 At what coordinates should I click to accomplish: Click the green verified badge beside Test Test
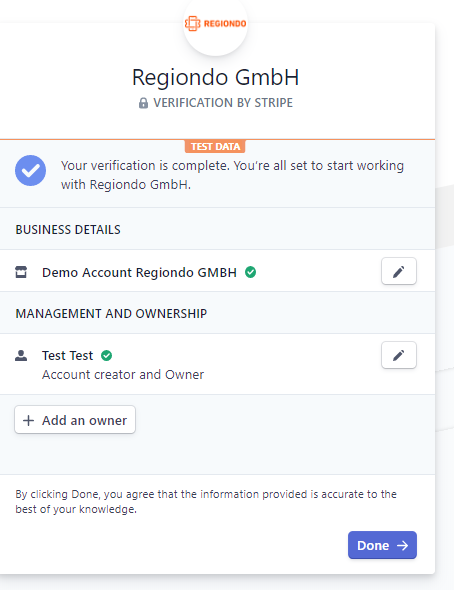point(106,355)
